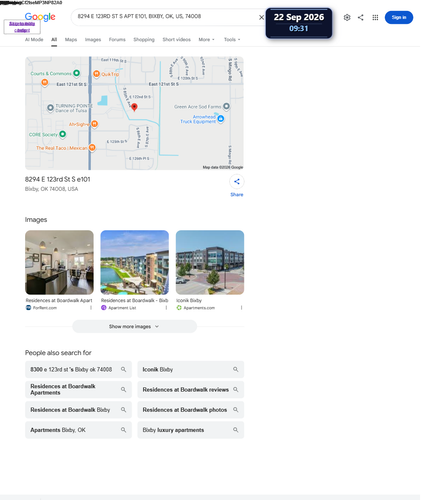425x500 pixels.
Task: Open options for Apartments.com image result
Action: pos(241,308)
